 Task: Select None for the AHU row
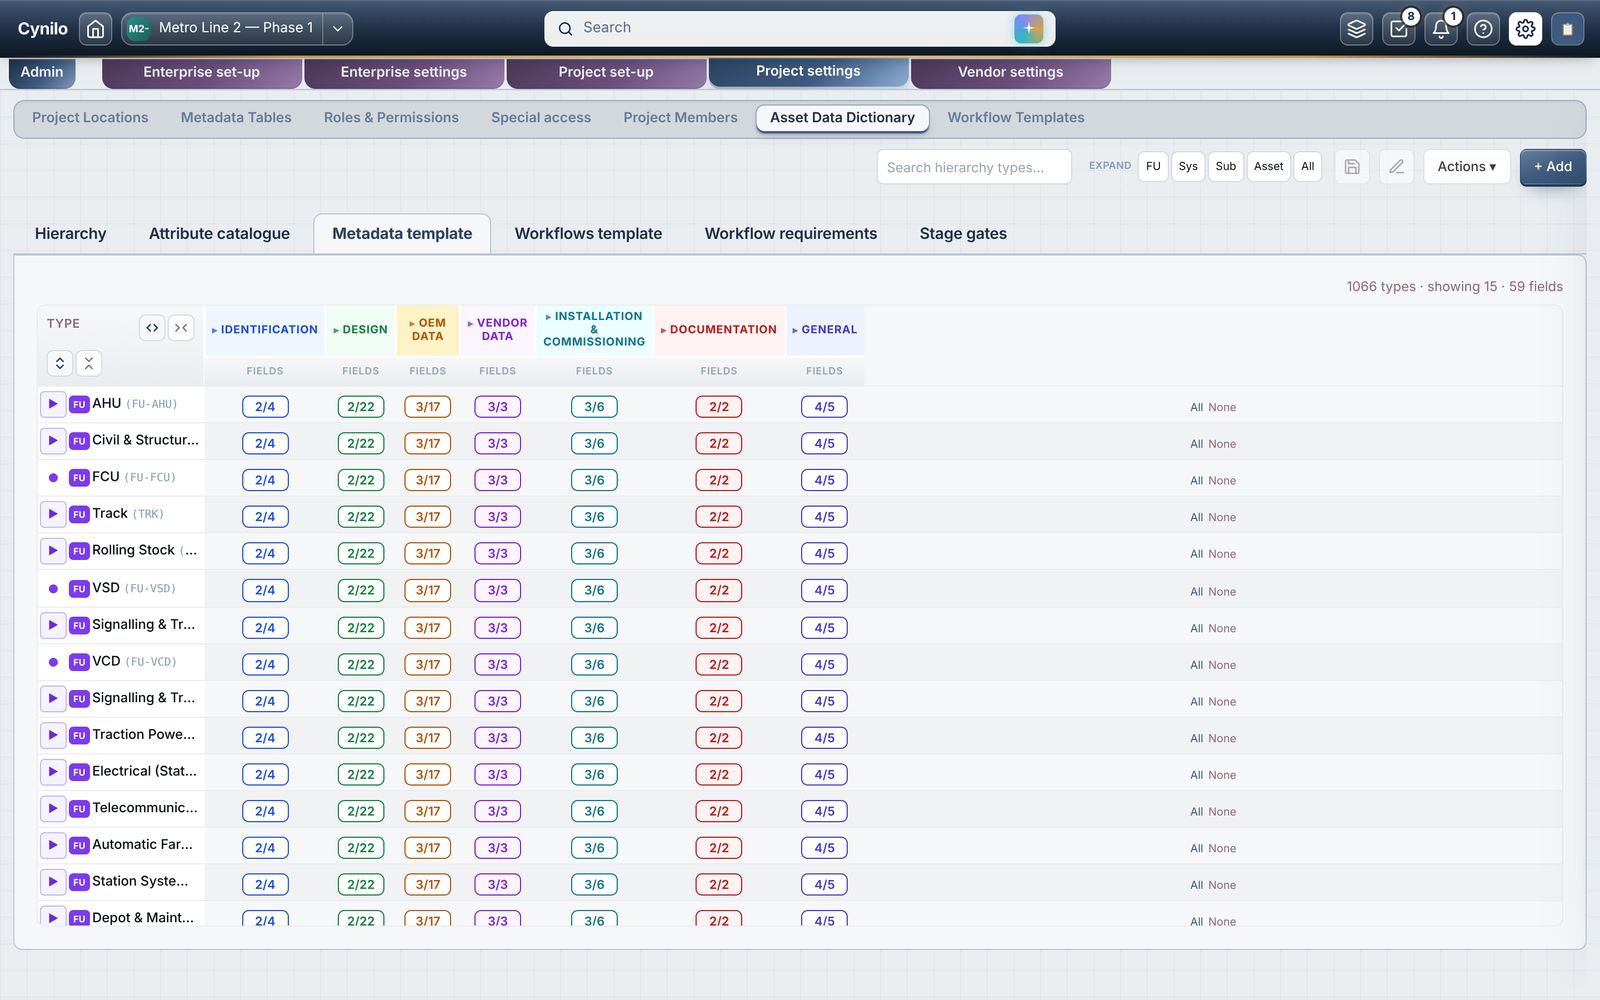tap(1222, 408)
